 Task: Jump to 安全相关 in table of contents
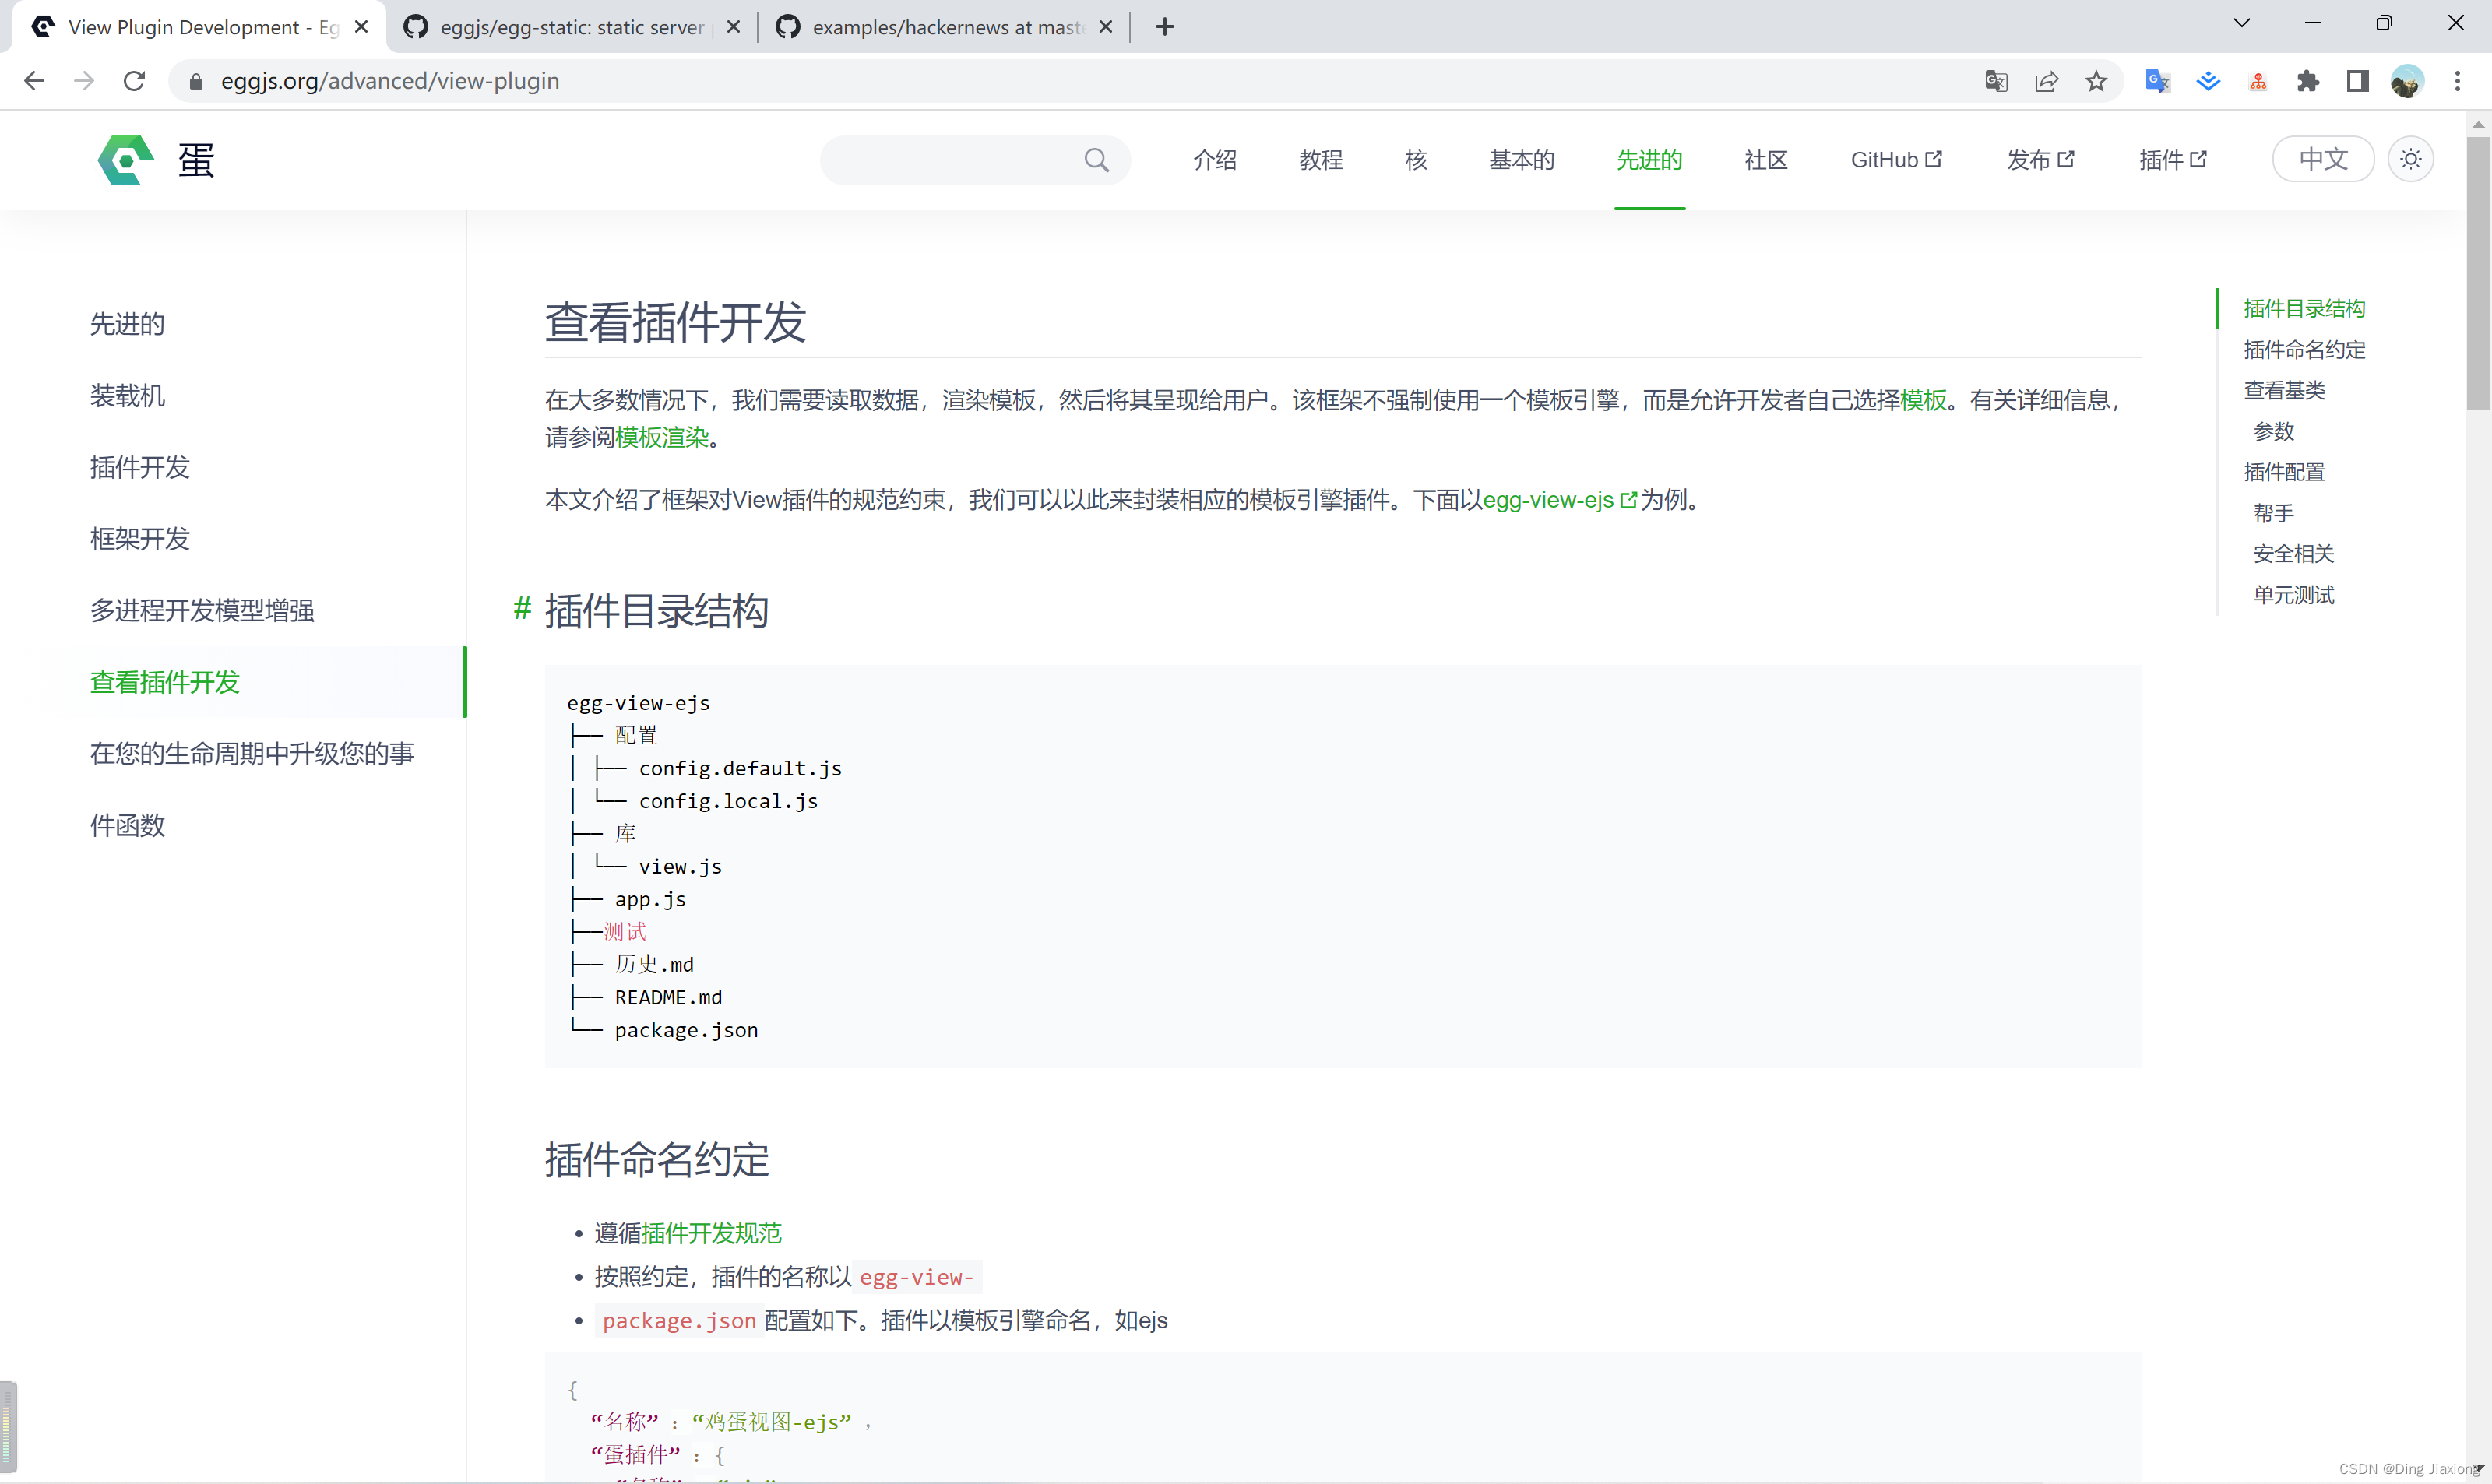click(2293, 553)
